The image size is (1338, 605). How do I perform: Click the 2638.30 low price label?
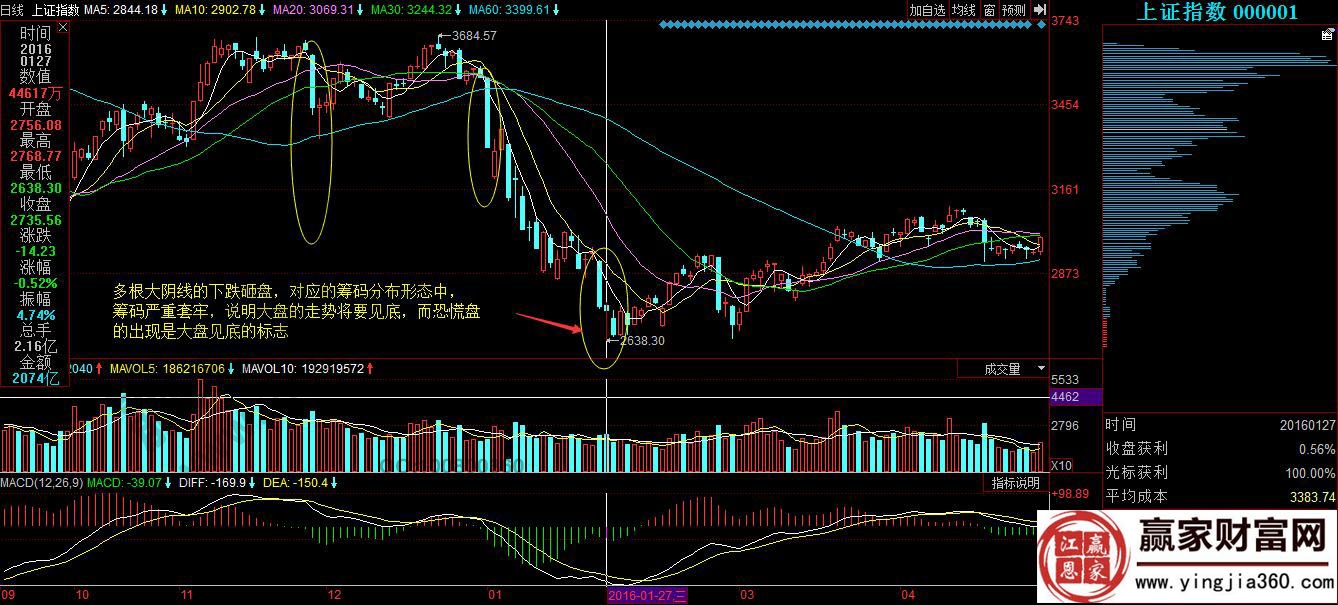click(x=642, y=341)
